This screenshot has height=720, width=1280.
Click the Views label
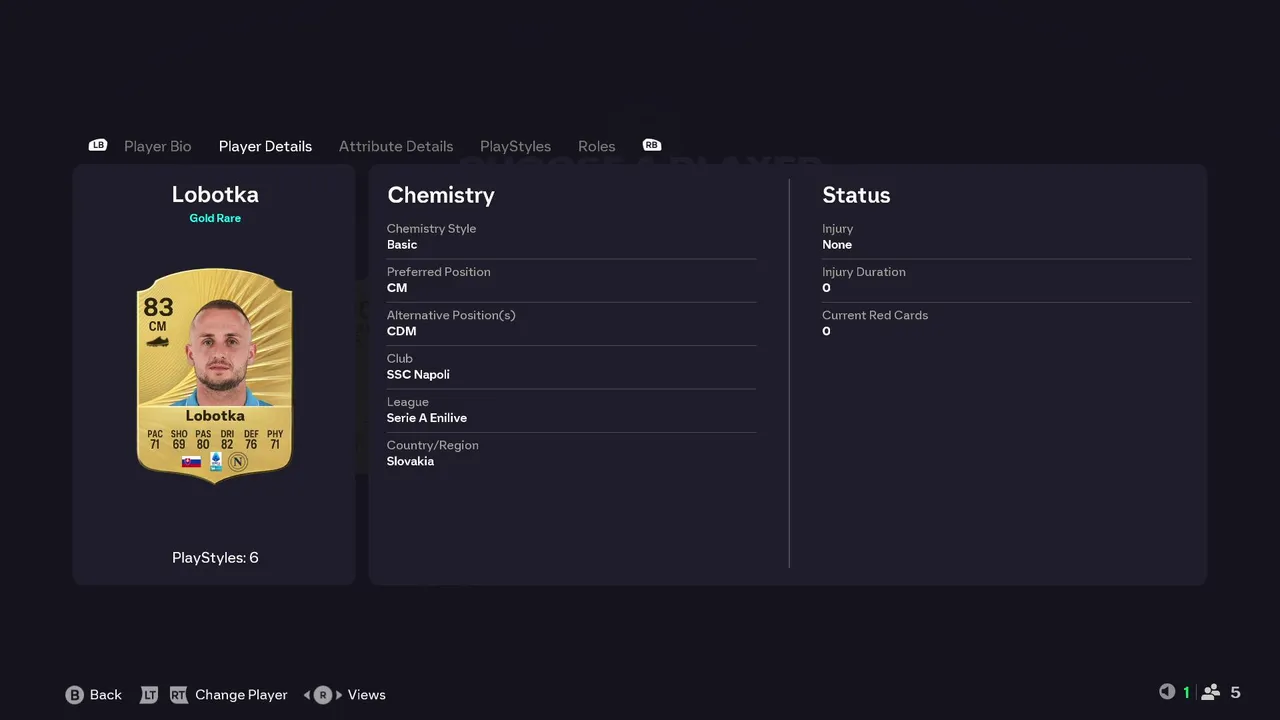(x=367, y=695)
